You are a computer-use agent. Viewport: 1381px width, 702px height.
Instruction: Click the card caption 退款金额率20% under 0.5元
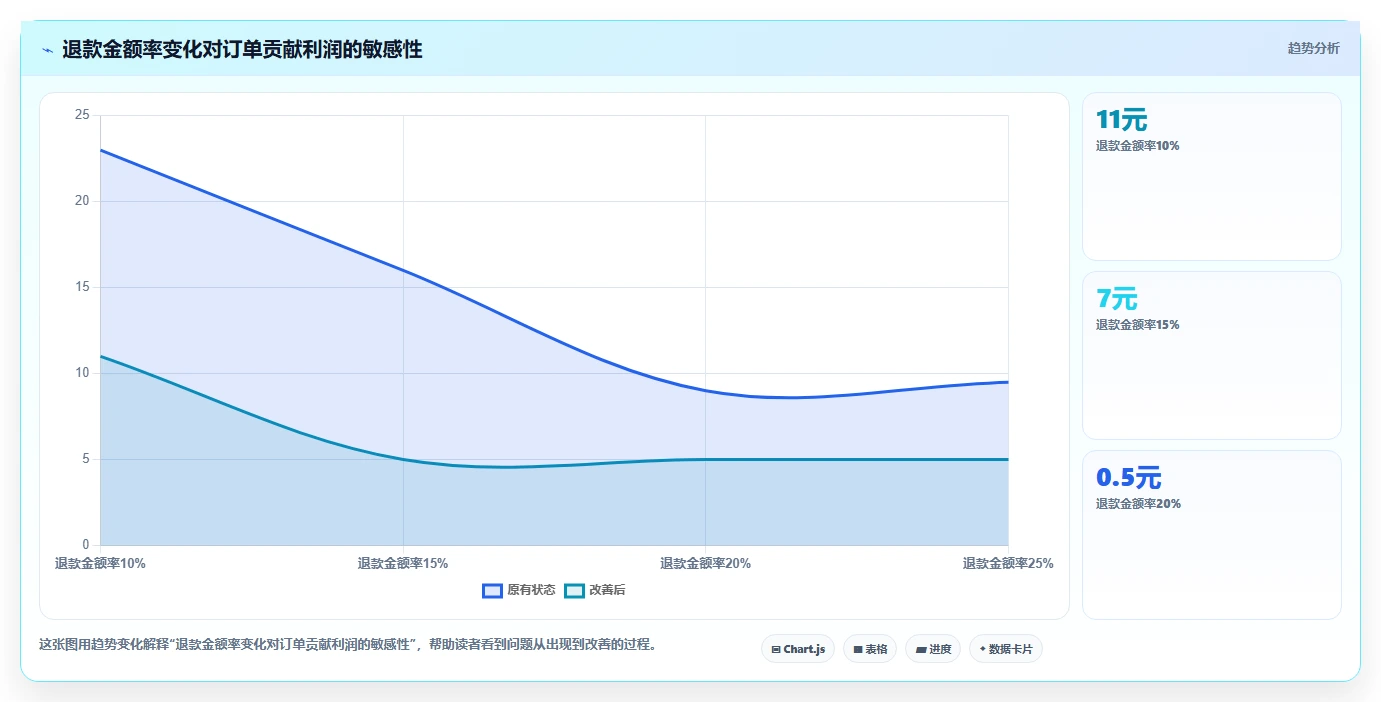1138,503
